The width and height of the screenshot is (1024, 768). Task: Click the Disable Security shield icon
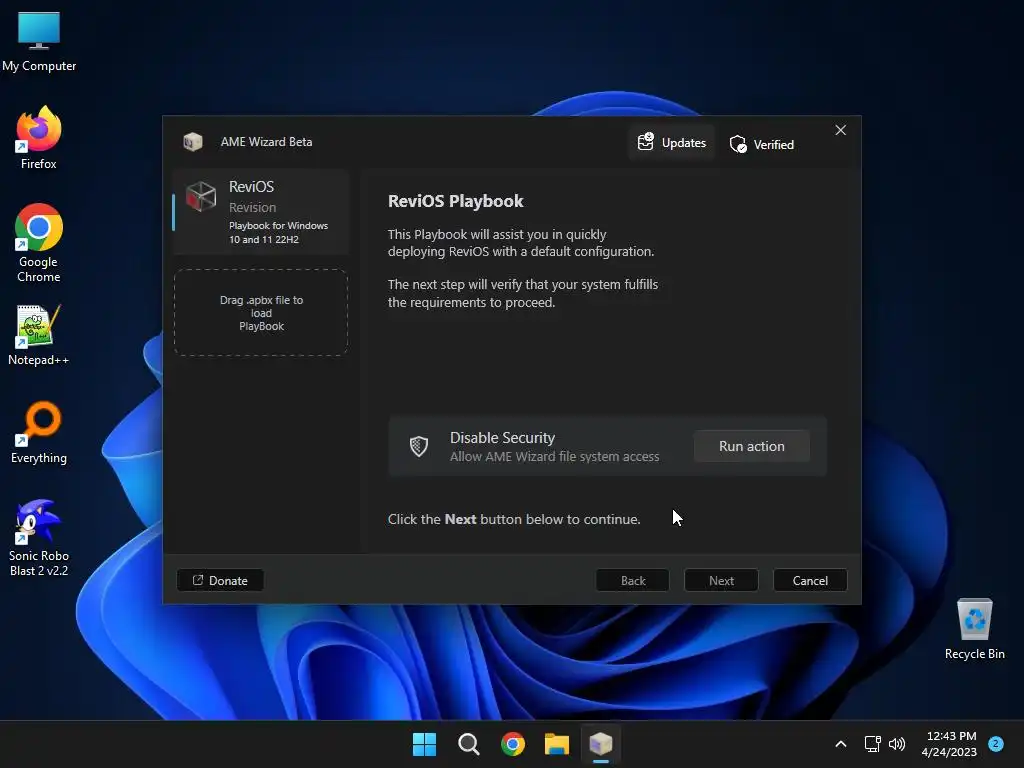(419, 446)
